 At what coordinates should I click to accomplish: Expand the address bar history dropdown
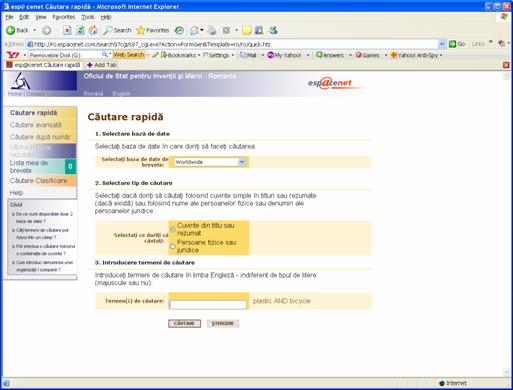tap(442, 44)
